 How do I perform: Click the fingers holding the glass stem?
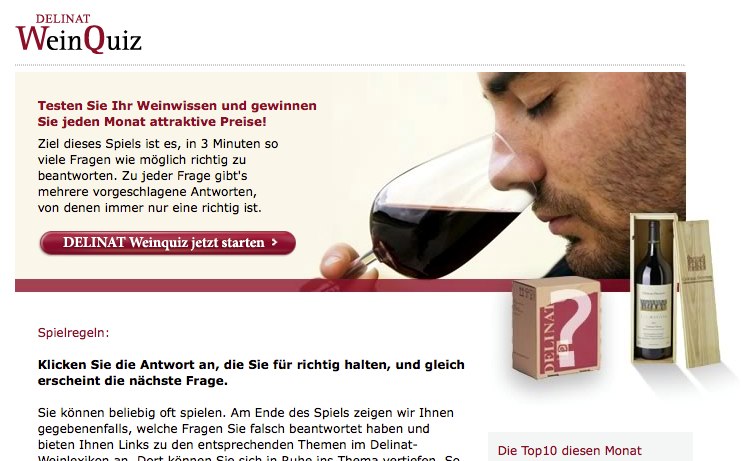point(348,262)
